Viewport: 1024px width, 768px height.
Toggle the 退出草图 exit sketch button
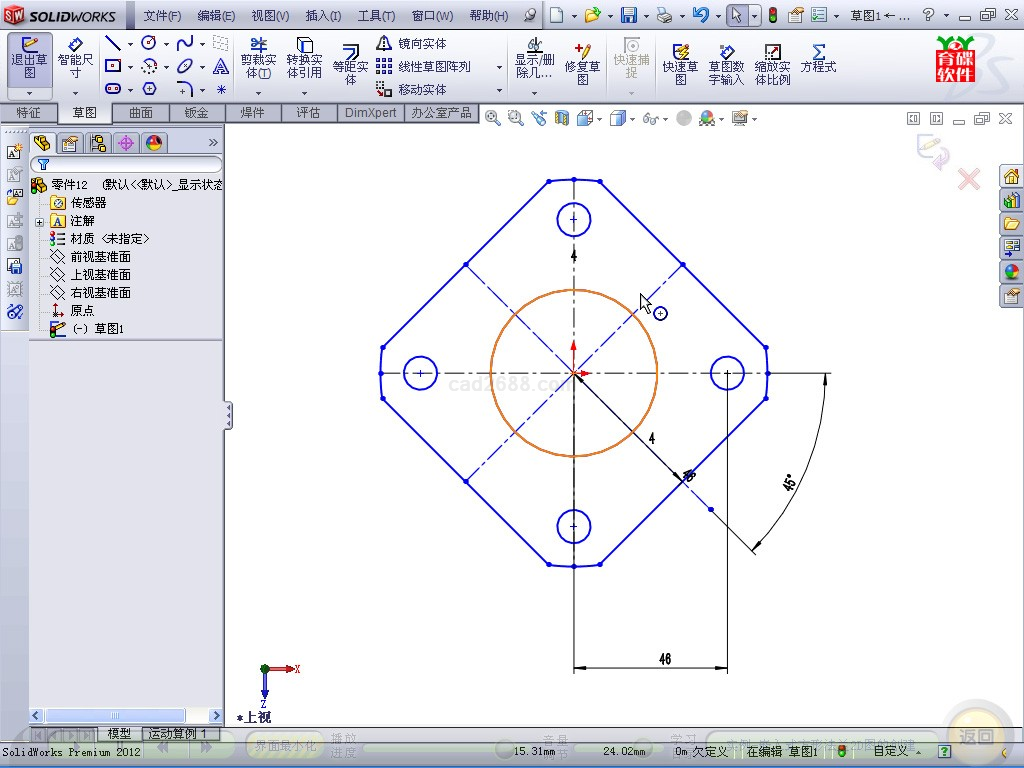pyautogui.click(x=30, y=60)
